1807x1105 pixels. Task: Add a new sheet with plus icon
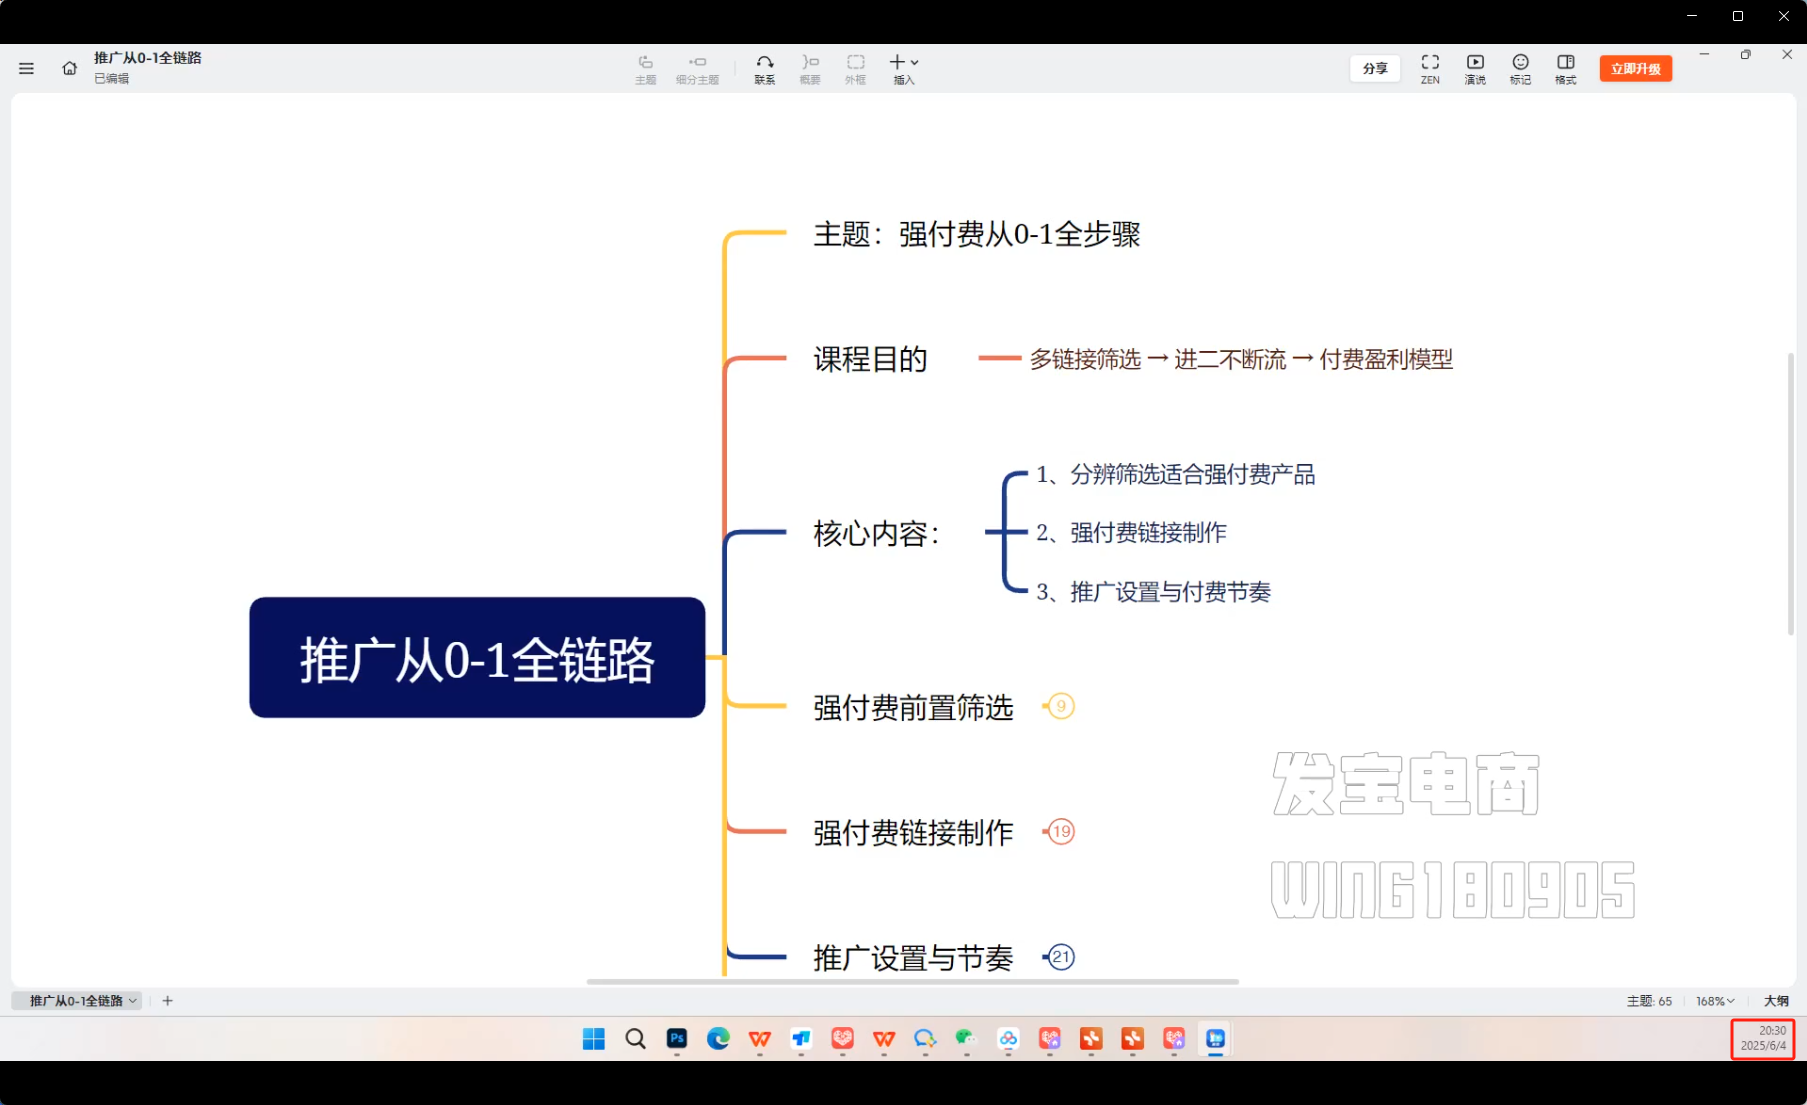168,1000
